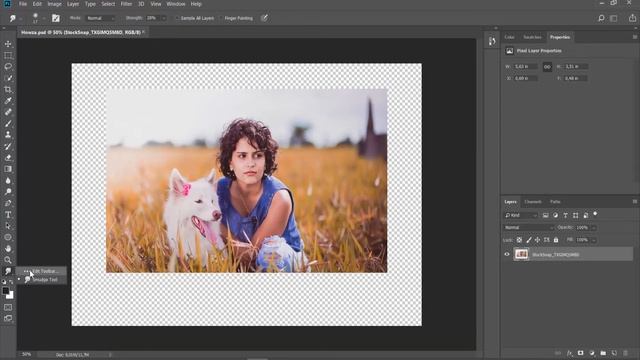Enable Sample All Layers checkbox
Screen dimensions: 640x360
coord(177,18)
